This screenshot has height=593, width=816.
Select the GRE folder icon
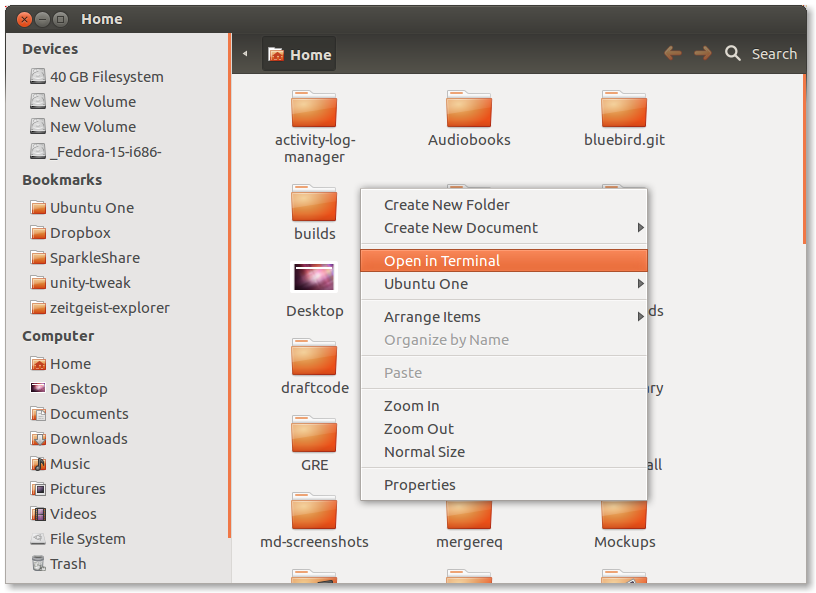click(x=314, y=434)
